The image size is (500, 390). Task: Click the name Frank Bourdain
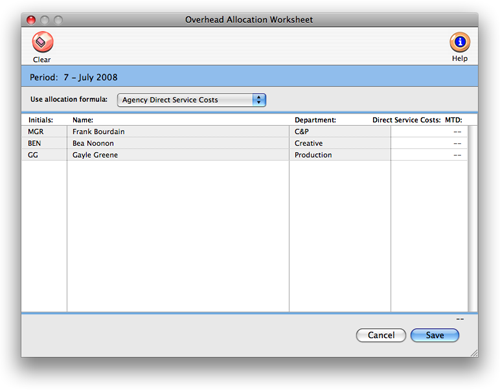98,132
